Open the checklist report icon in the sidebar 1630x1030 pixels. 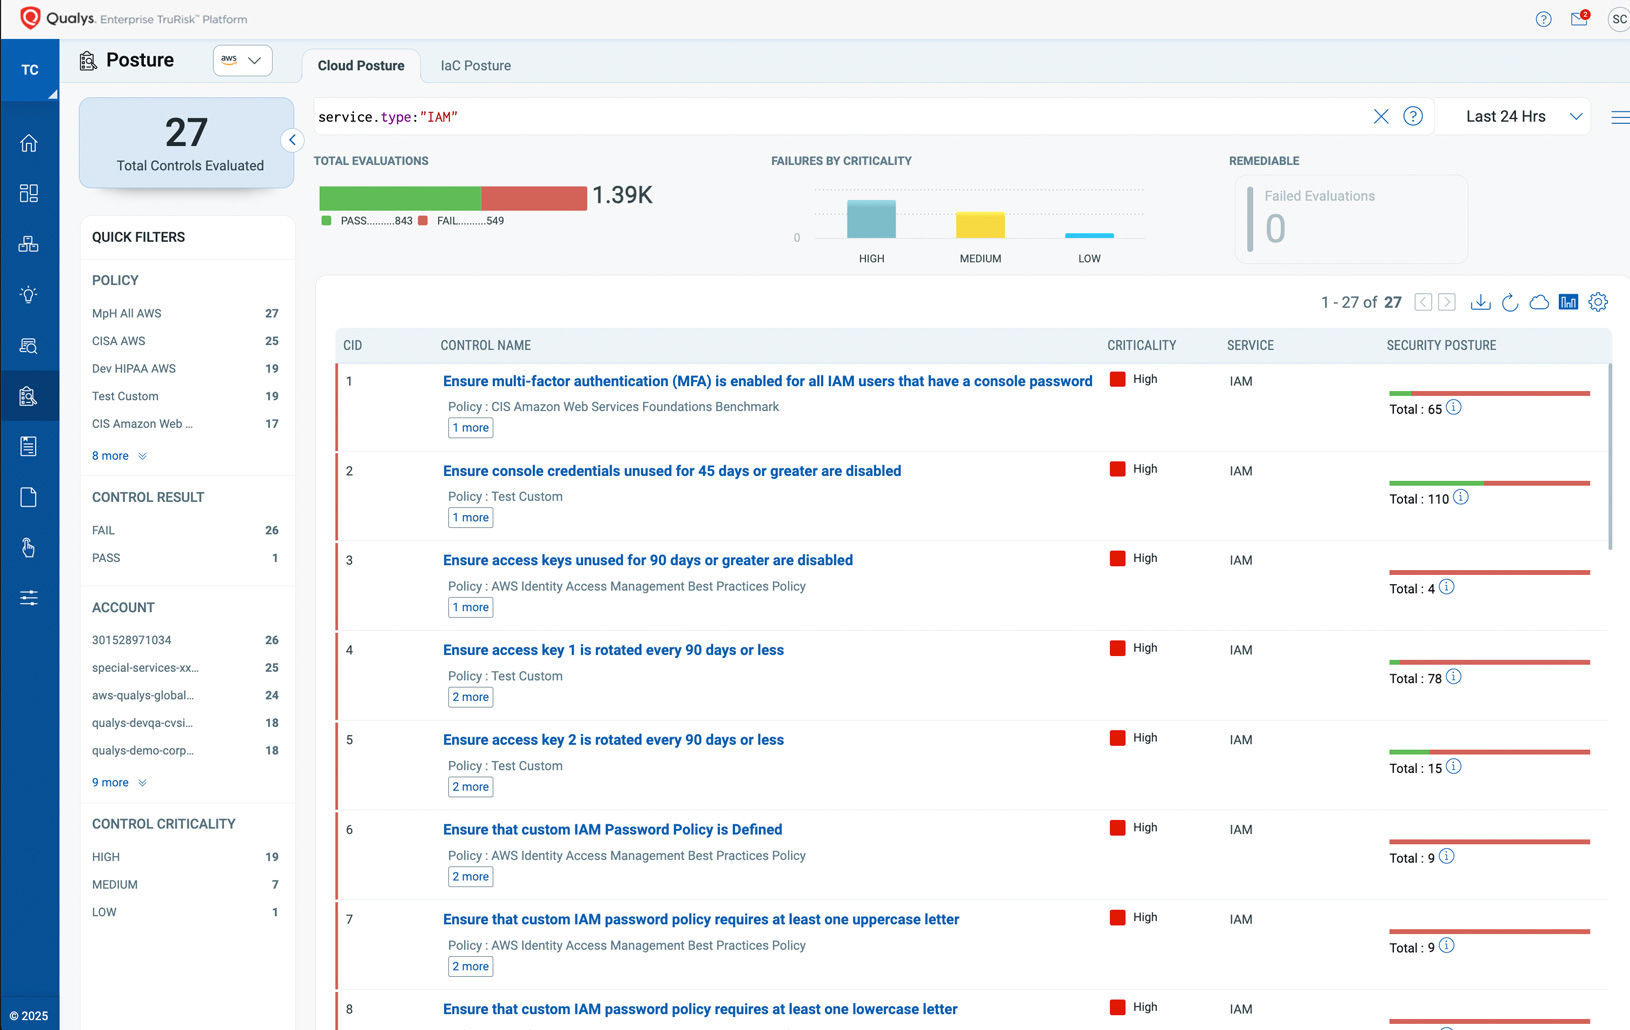tap(29, 446)
